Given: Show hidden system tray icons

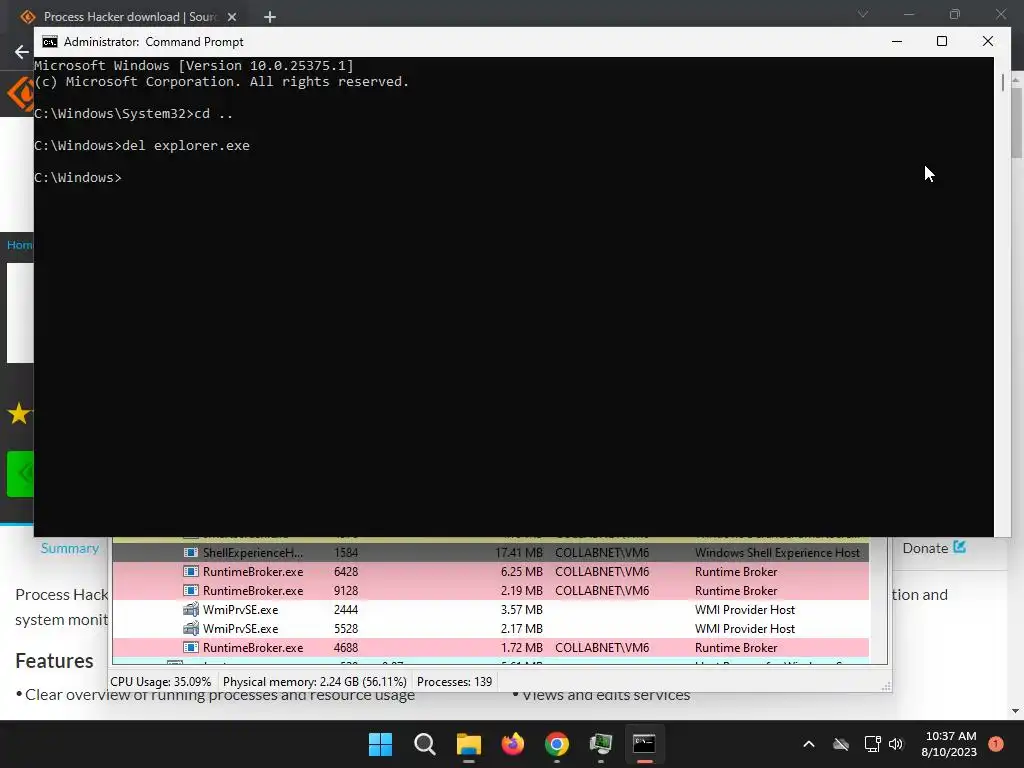Looking at the screenshot, I should point(808,744).
